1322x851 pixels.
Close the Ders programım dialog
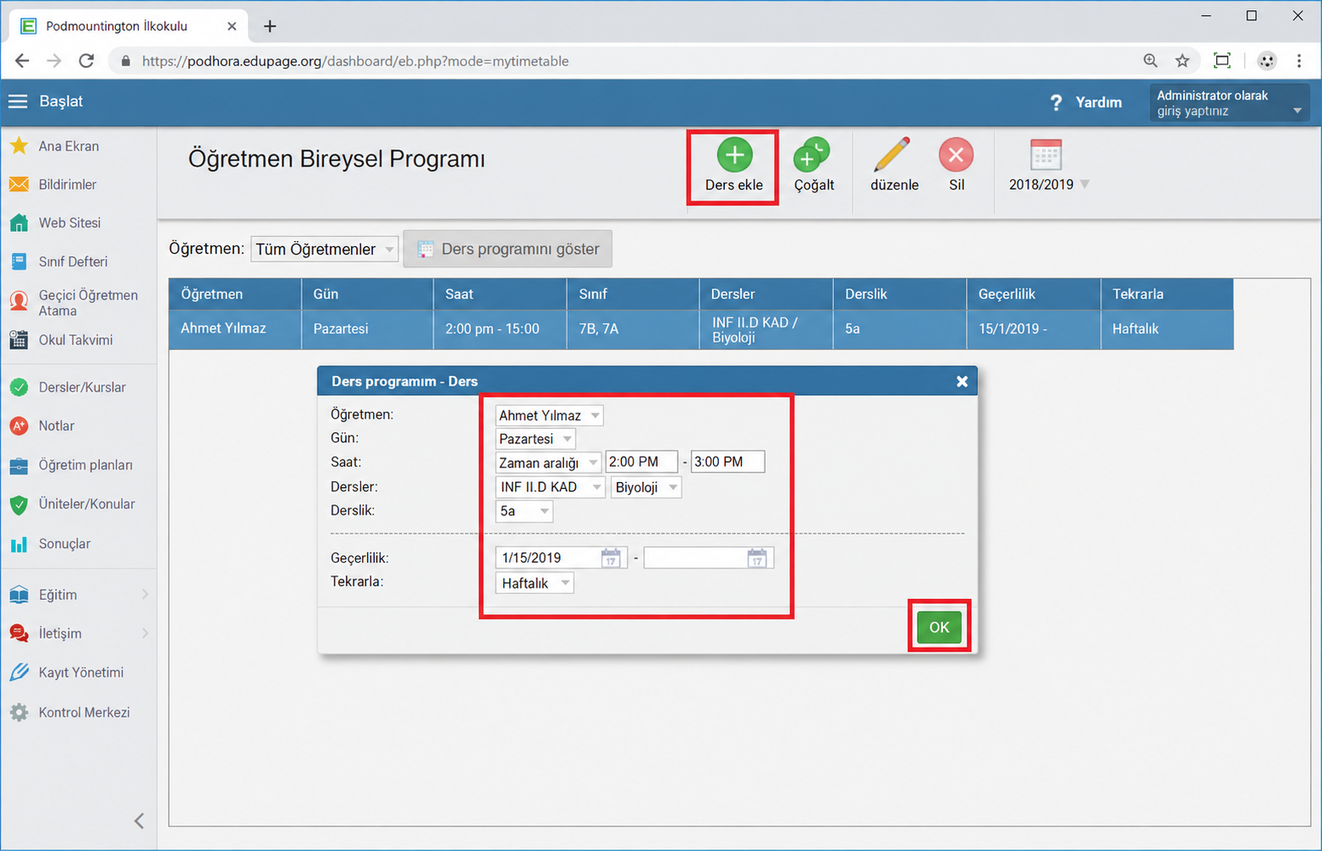[962, 381]
